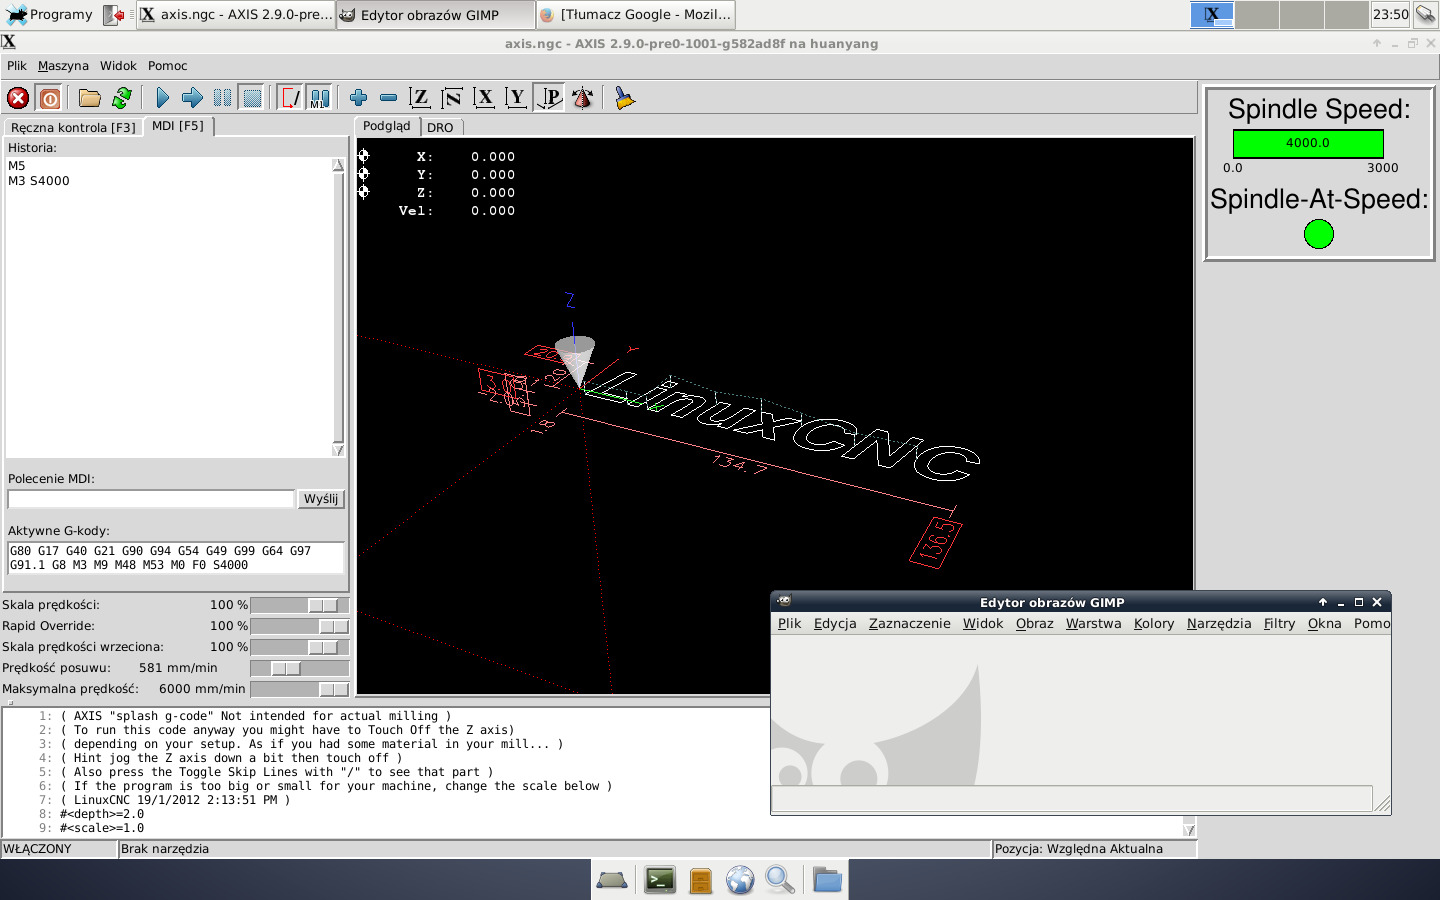Toggle the skip lines with slash button
This screenshot has height=900, width=1440.
[x=290, y=98]
